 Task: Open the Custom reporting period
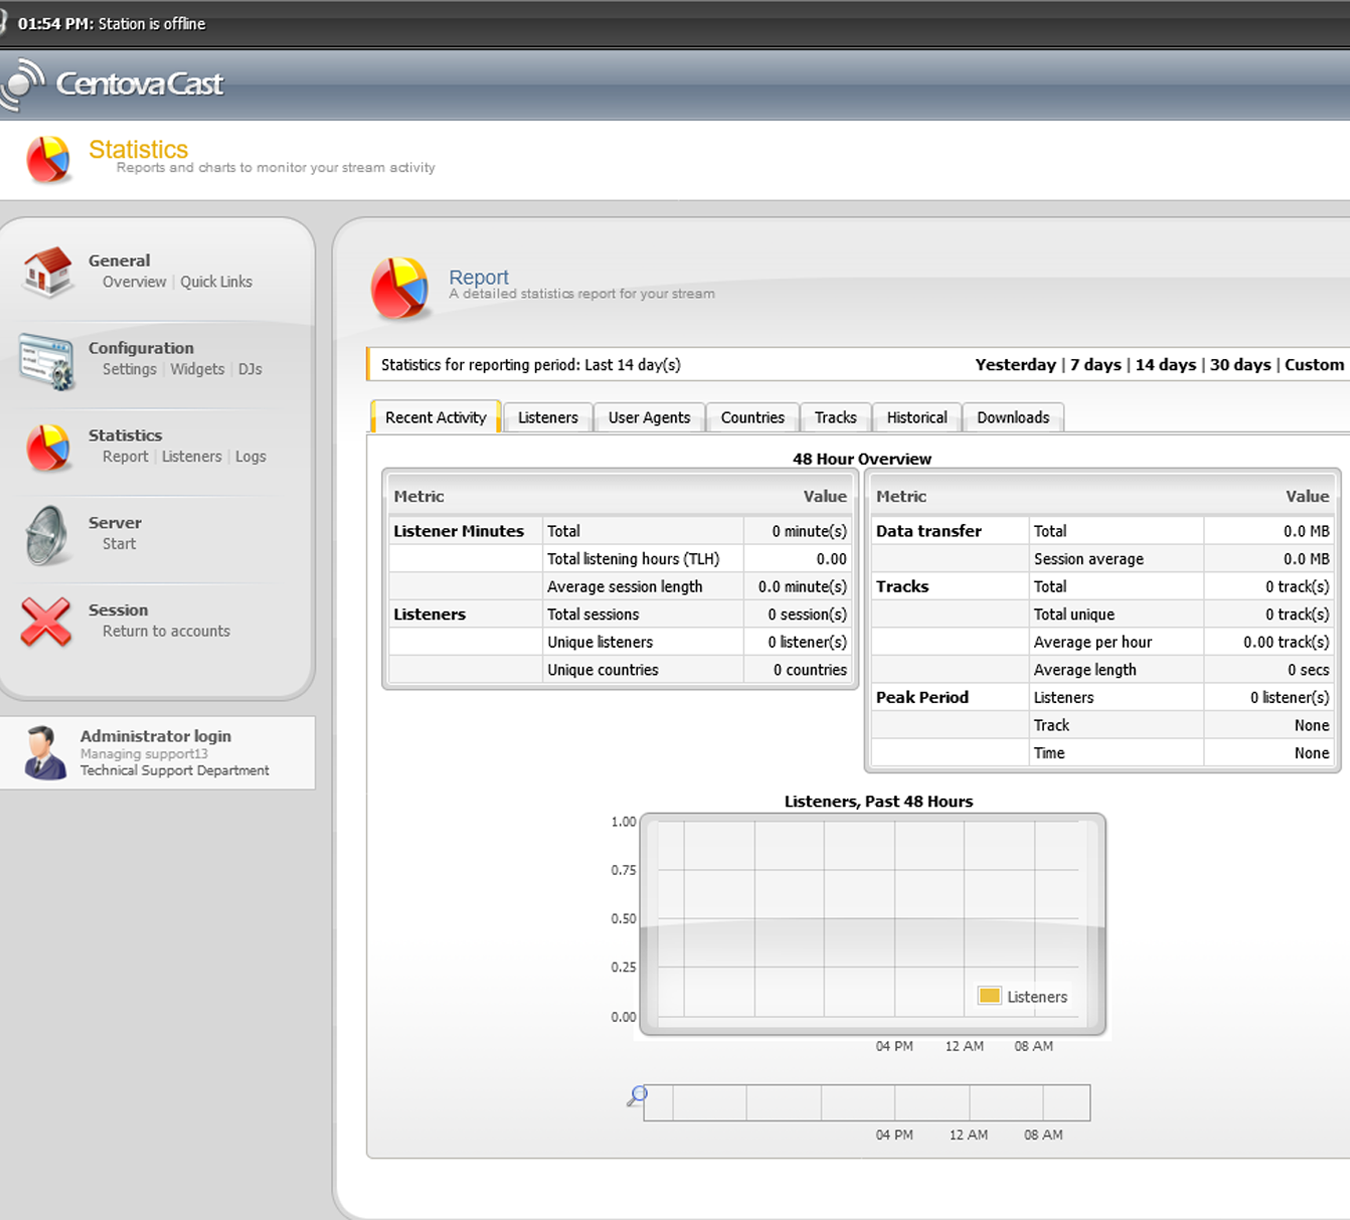1314,365
